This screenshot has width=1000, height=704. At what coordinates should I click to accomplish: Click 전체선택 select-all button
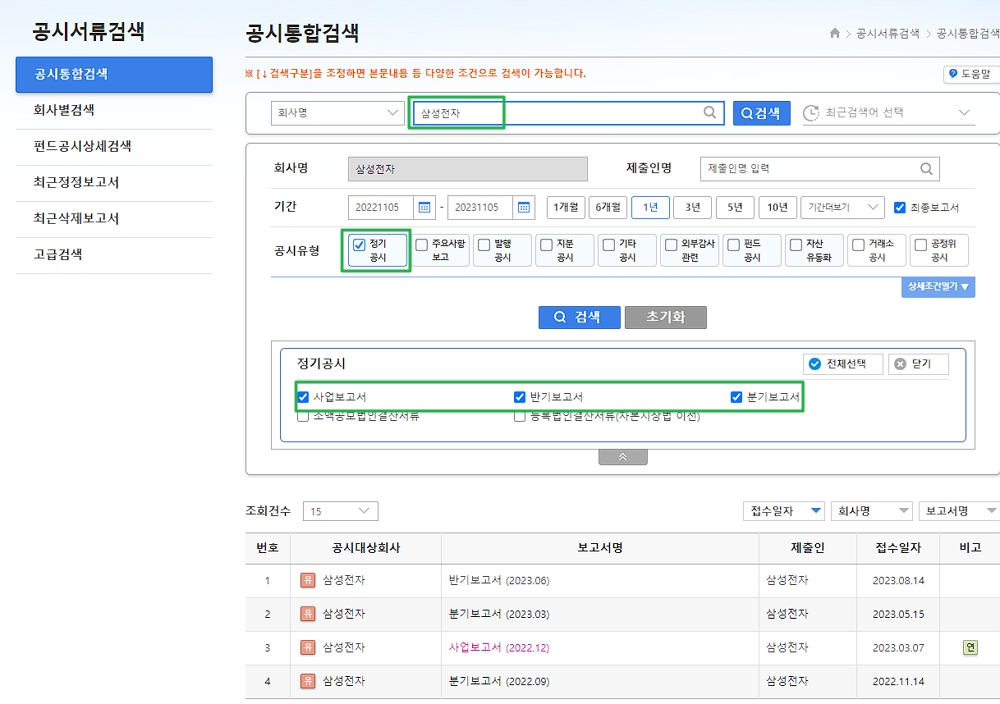tap(842, 364)
